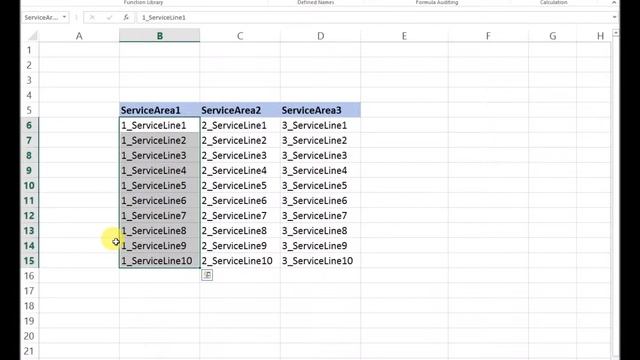Click cell containing 2_ServiceLine5
The height and width of the screenshot is (360, 640).
240,186
